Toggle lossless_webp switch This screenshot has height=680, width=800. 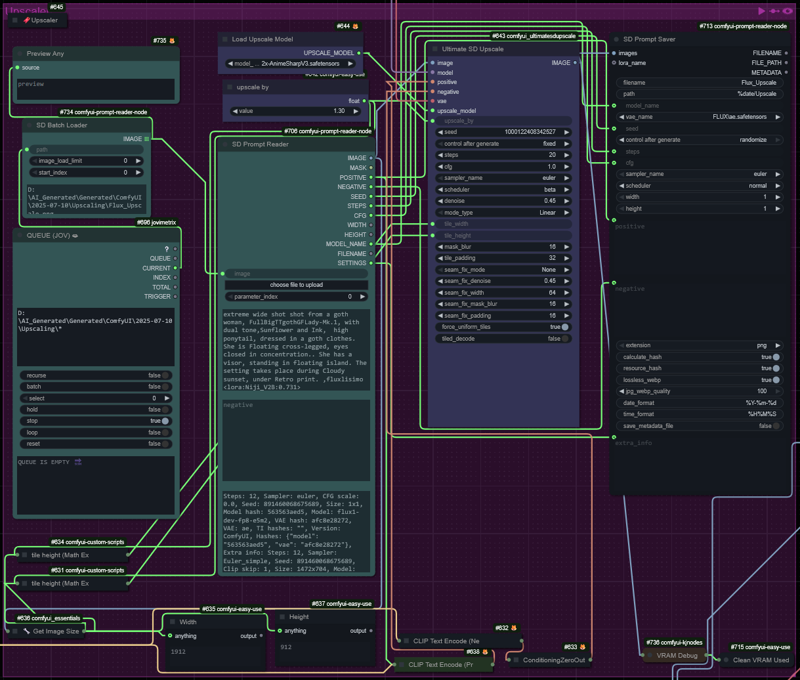(x=776, y=380)
